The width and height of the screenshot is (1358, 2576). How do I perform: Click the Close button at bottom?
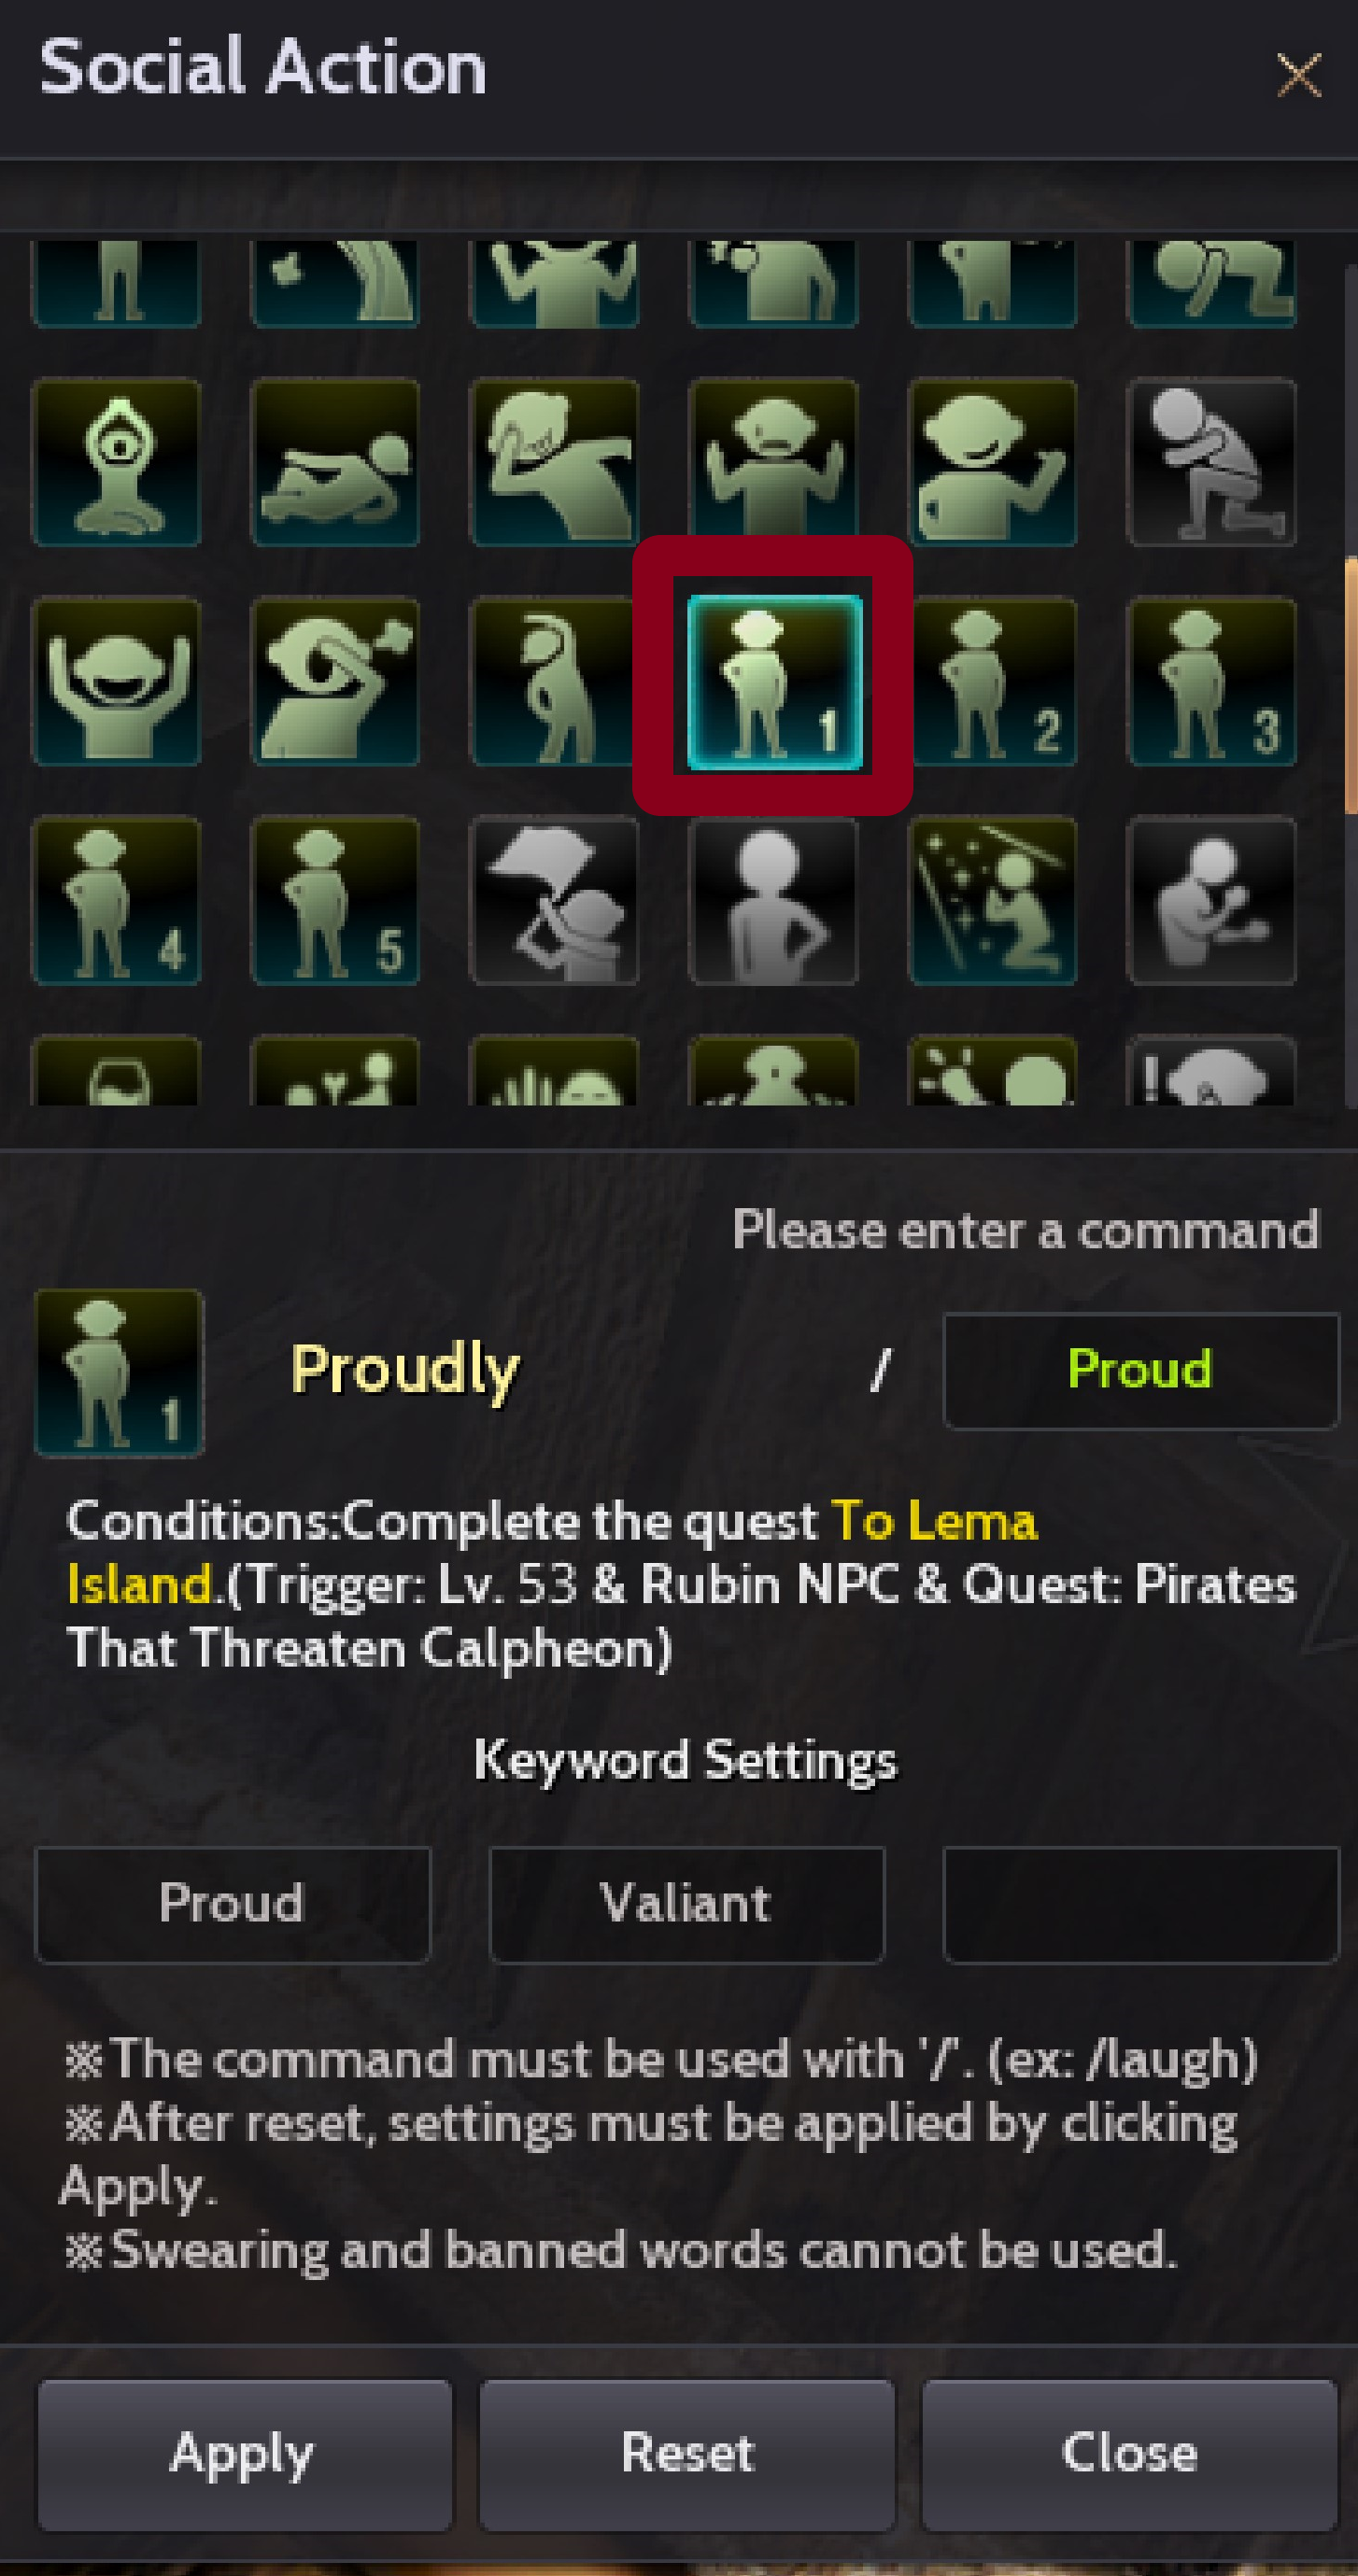[x=1129, y=2454]
